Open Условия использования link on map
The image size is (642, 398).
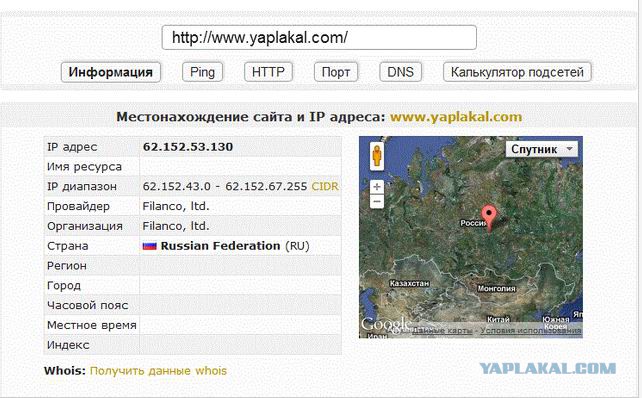point(531,330)
